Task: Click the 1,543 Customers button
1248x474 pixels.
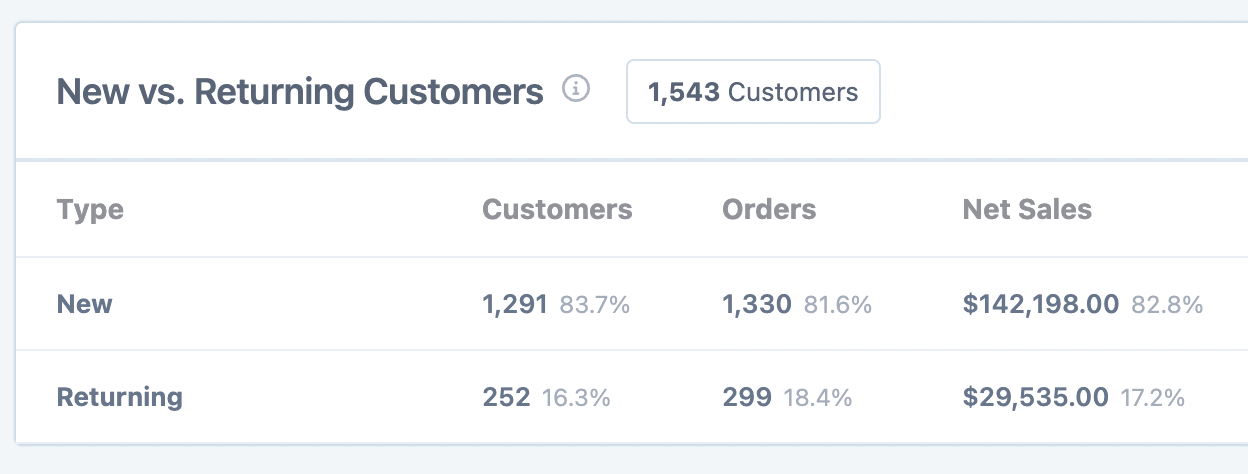Action: tap(753, 93)
